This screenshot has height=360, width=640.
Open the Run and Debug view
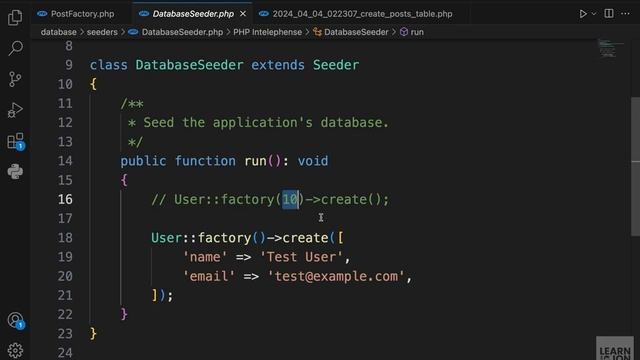pyautogui.click(x=15, y=110)
